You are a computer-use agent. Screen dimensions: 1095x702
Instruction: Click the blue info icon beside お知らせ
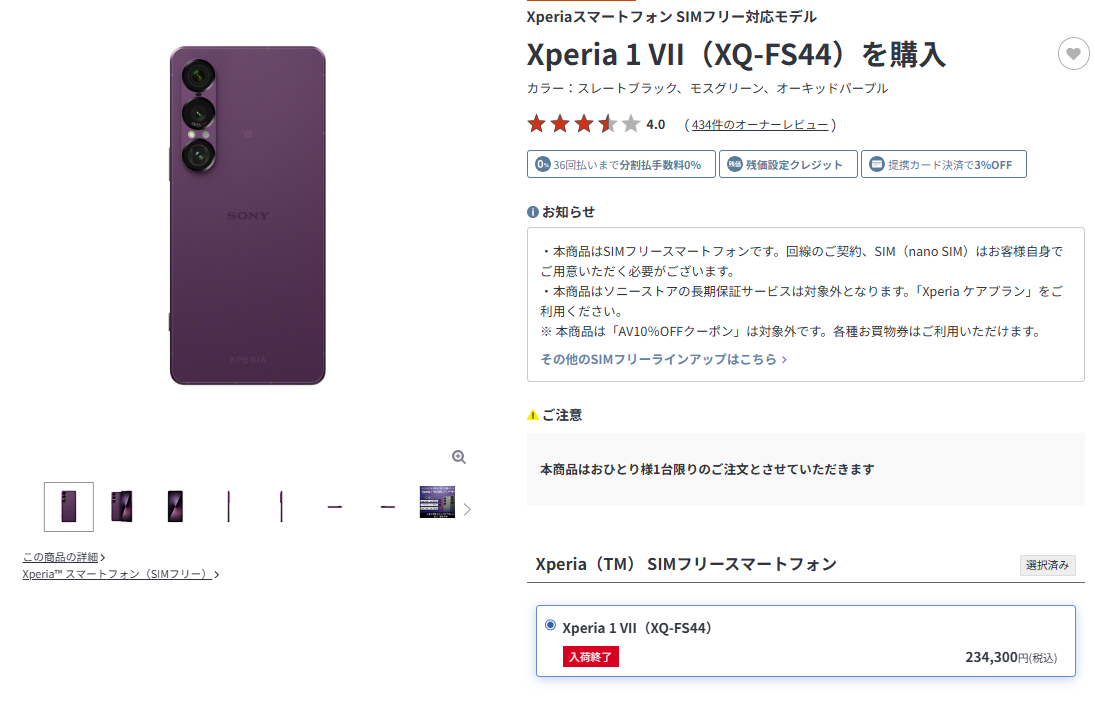(x=533, y=212)
